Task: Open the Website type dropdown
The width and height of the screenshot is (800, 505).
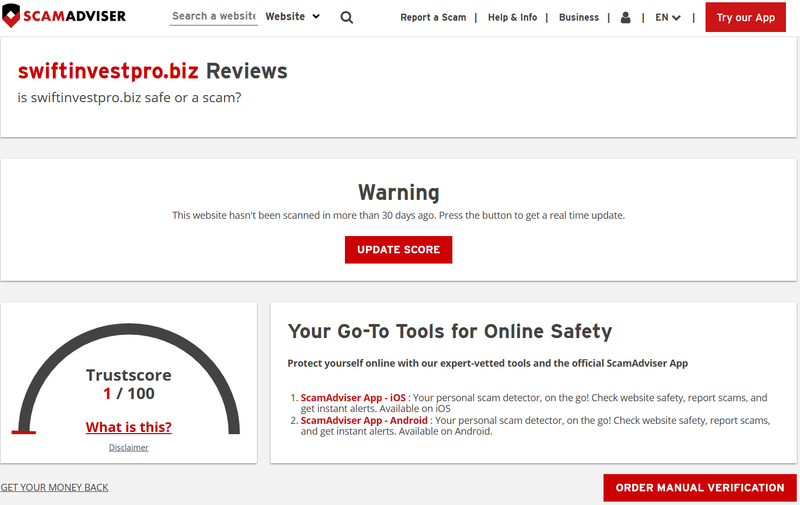Action: pyautogui.click(x=292, y=16)
